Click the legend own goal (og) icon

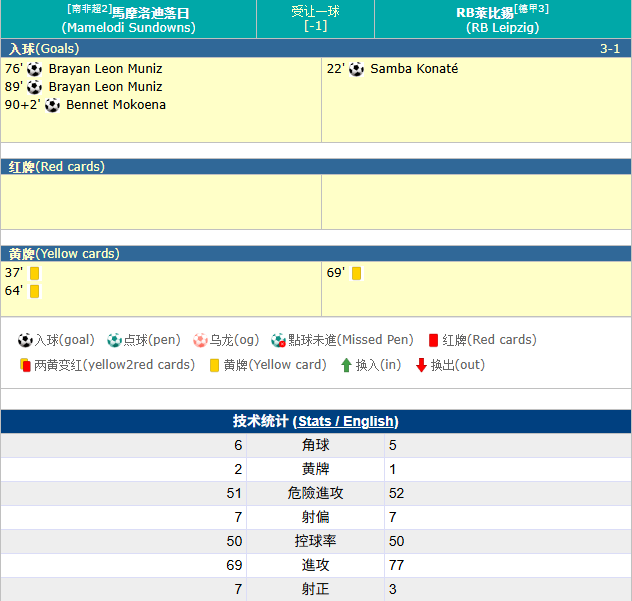click(x=200, y=340)
